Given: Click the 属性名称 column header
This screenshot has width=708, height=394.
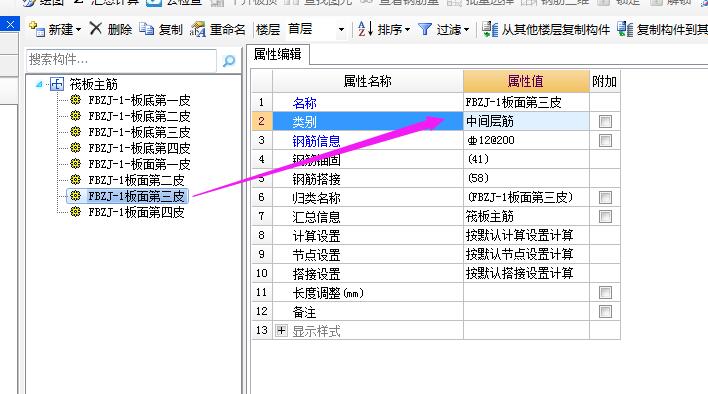Looking at the screenshot, I should [x=368, y=82].
